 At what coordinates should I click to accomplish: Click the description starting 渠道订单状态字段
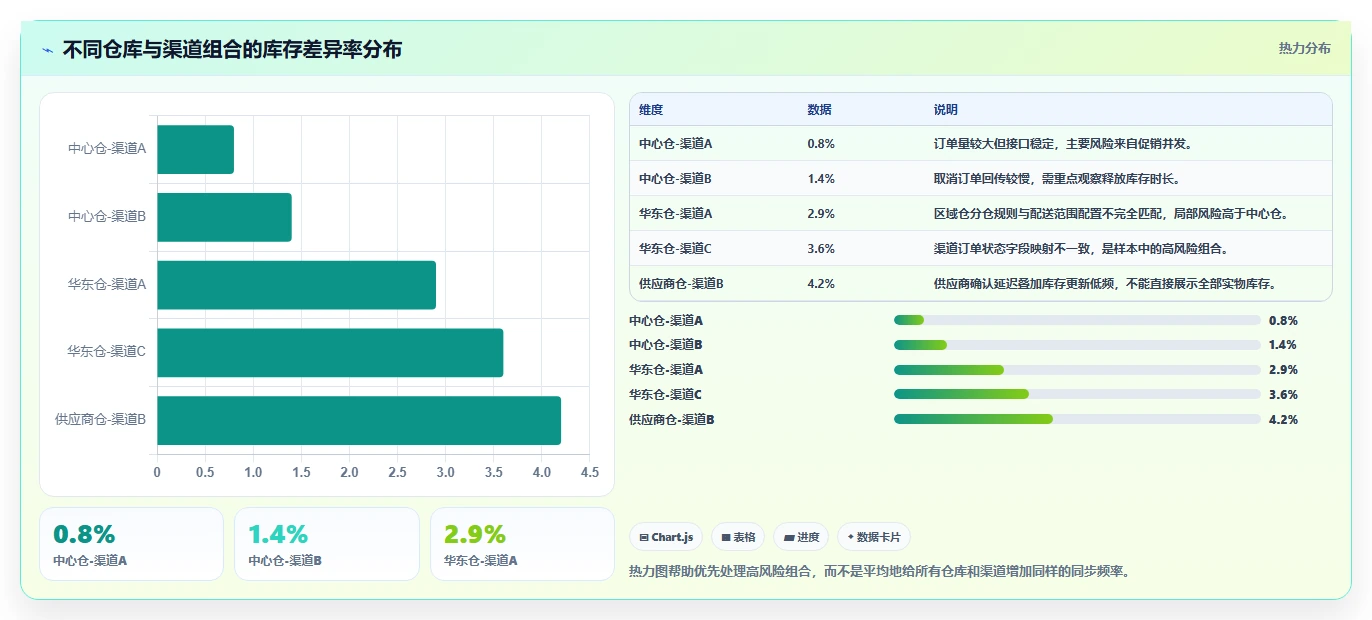click(x=1081, y=249)
